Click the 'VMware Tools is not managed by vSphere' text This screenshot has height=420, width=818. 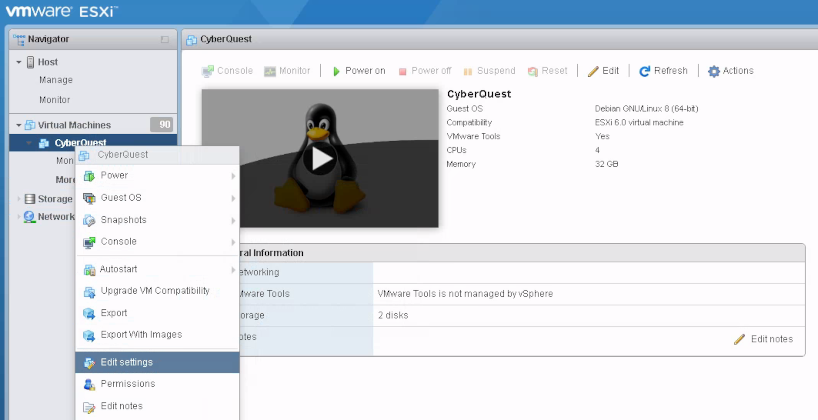[465, 294]
